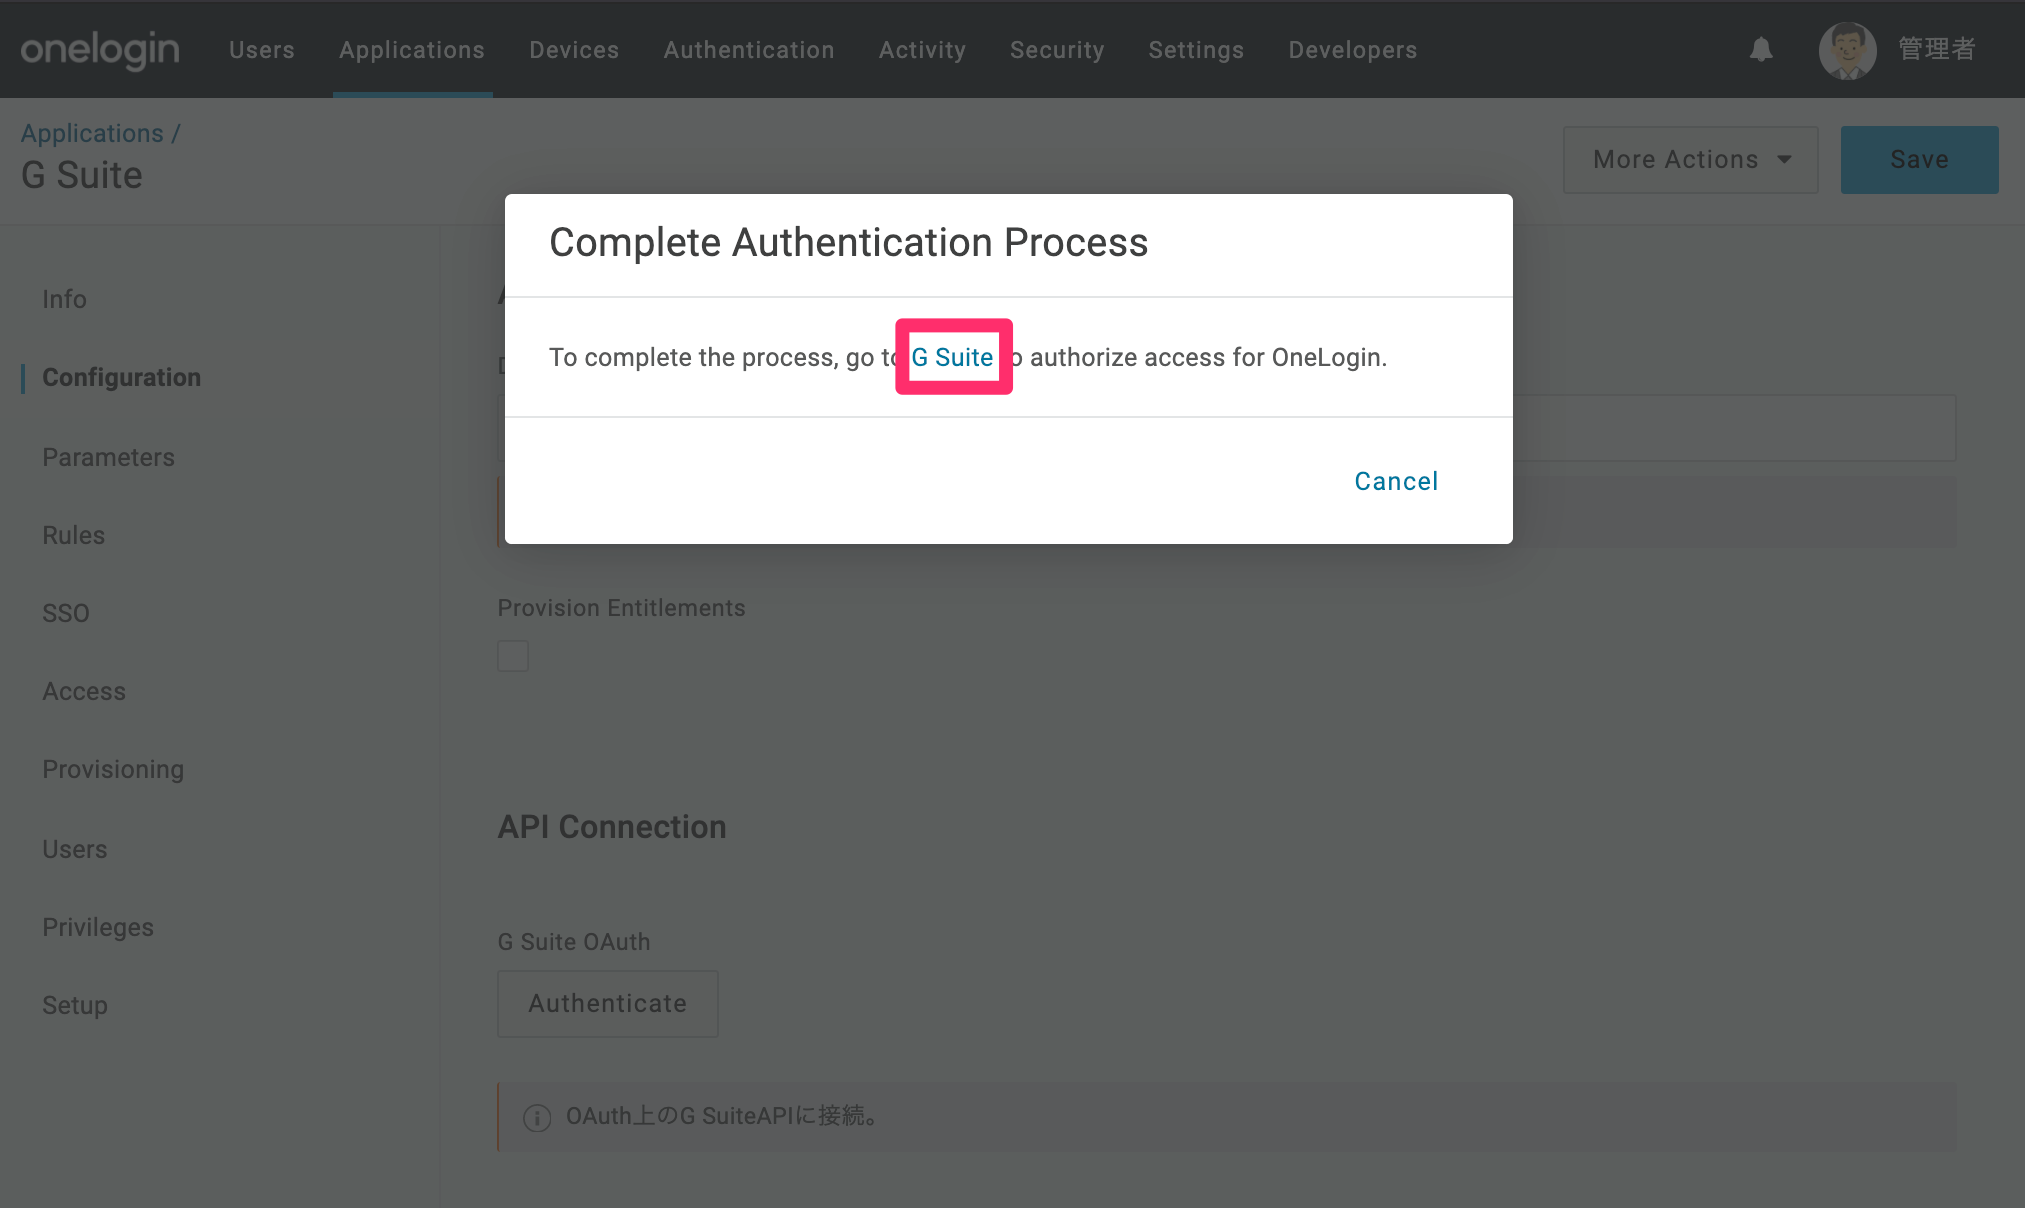Click the OneLogin logo
The width and height of the screenshot is (2025, 1208).
click(100, 50)
